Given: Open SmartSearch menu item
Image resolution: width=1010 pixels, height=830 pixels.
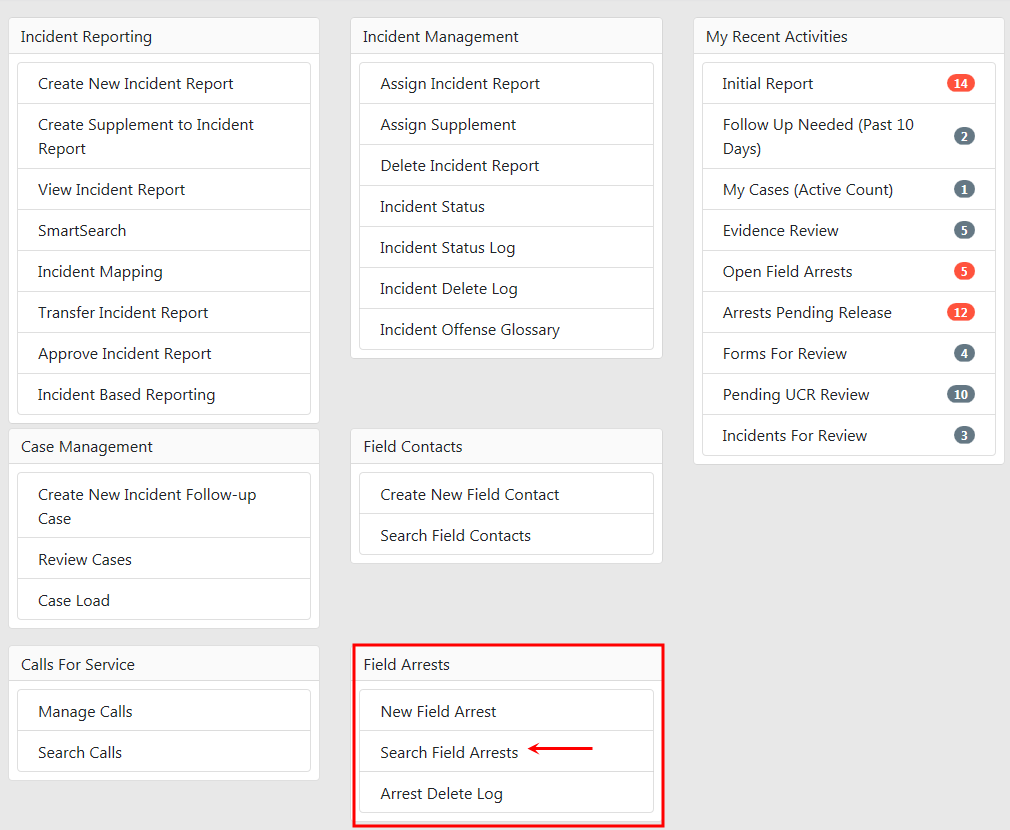Looking at the screenshot, I should point(82,231).
